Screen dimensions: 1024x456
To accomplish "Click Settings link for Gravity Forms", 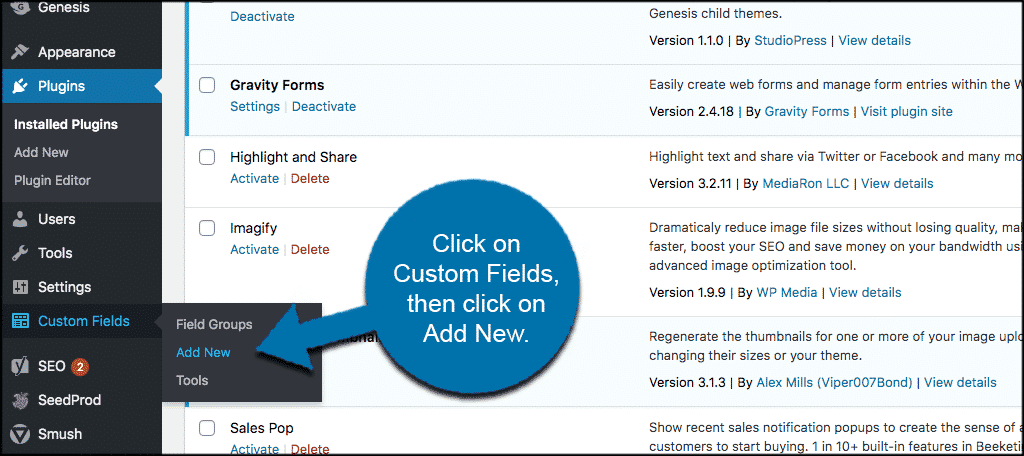I will click(255, 106).
